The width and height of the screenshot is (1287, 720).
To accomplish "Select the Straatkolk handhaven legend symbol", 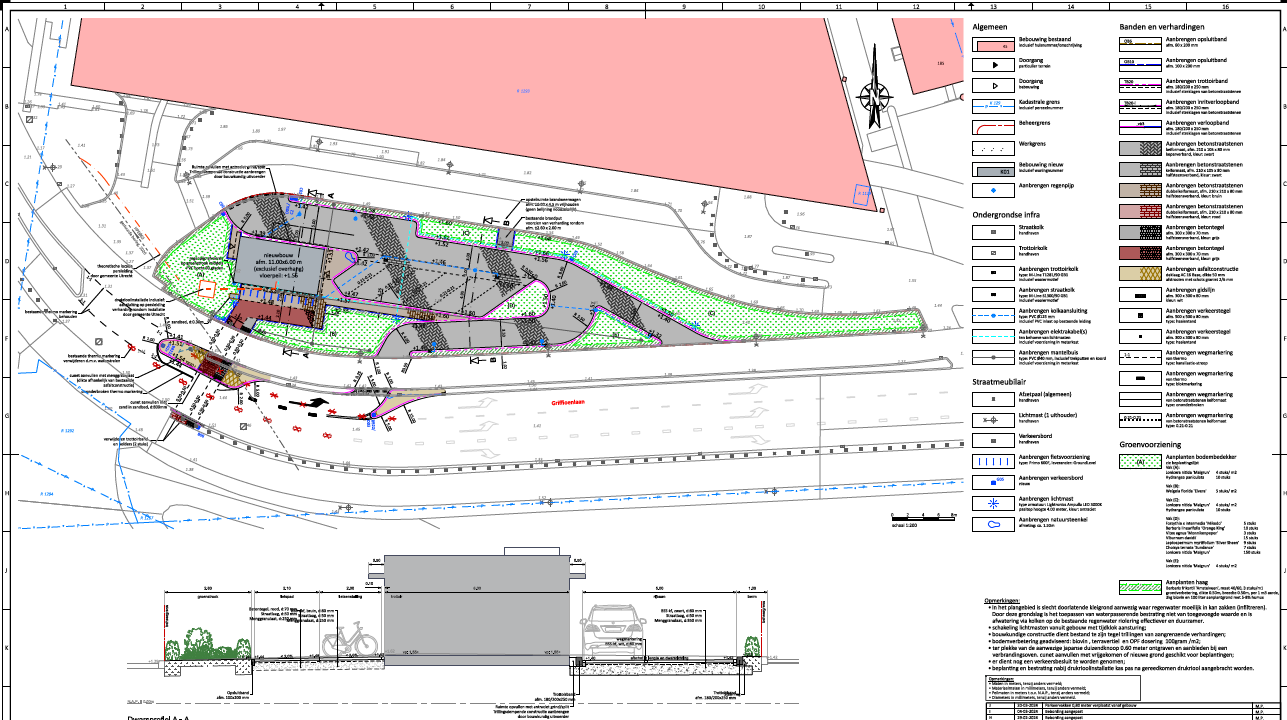I will pos(994,232).
